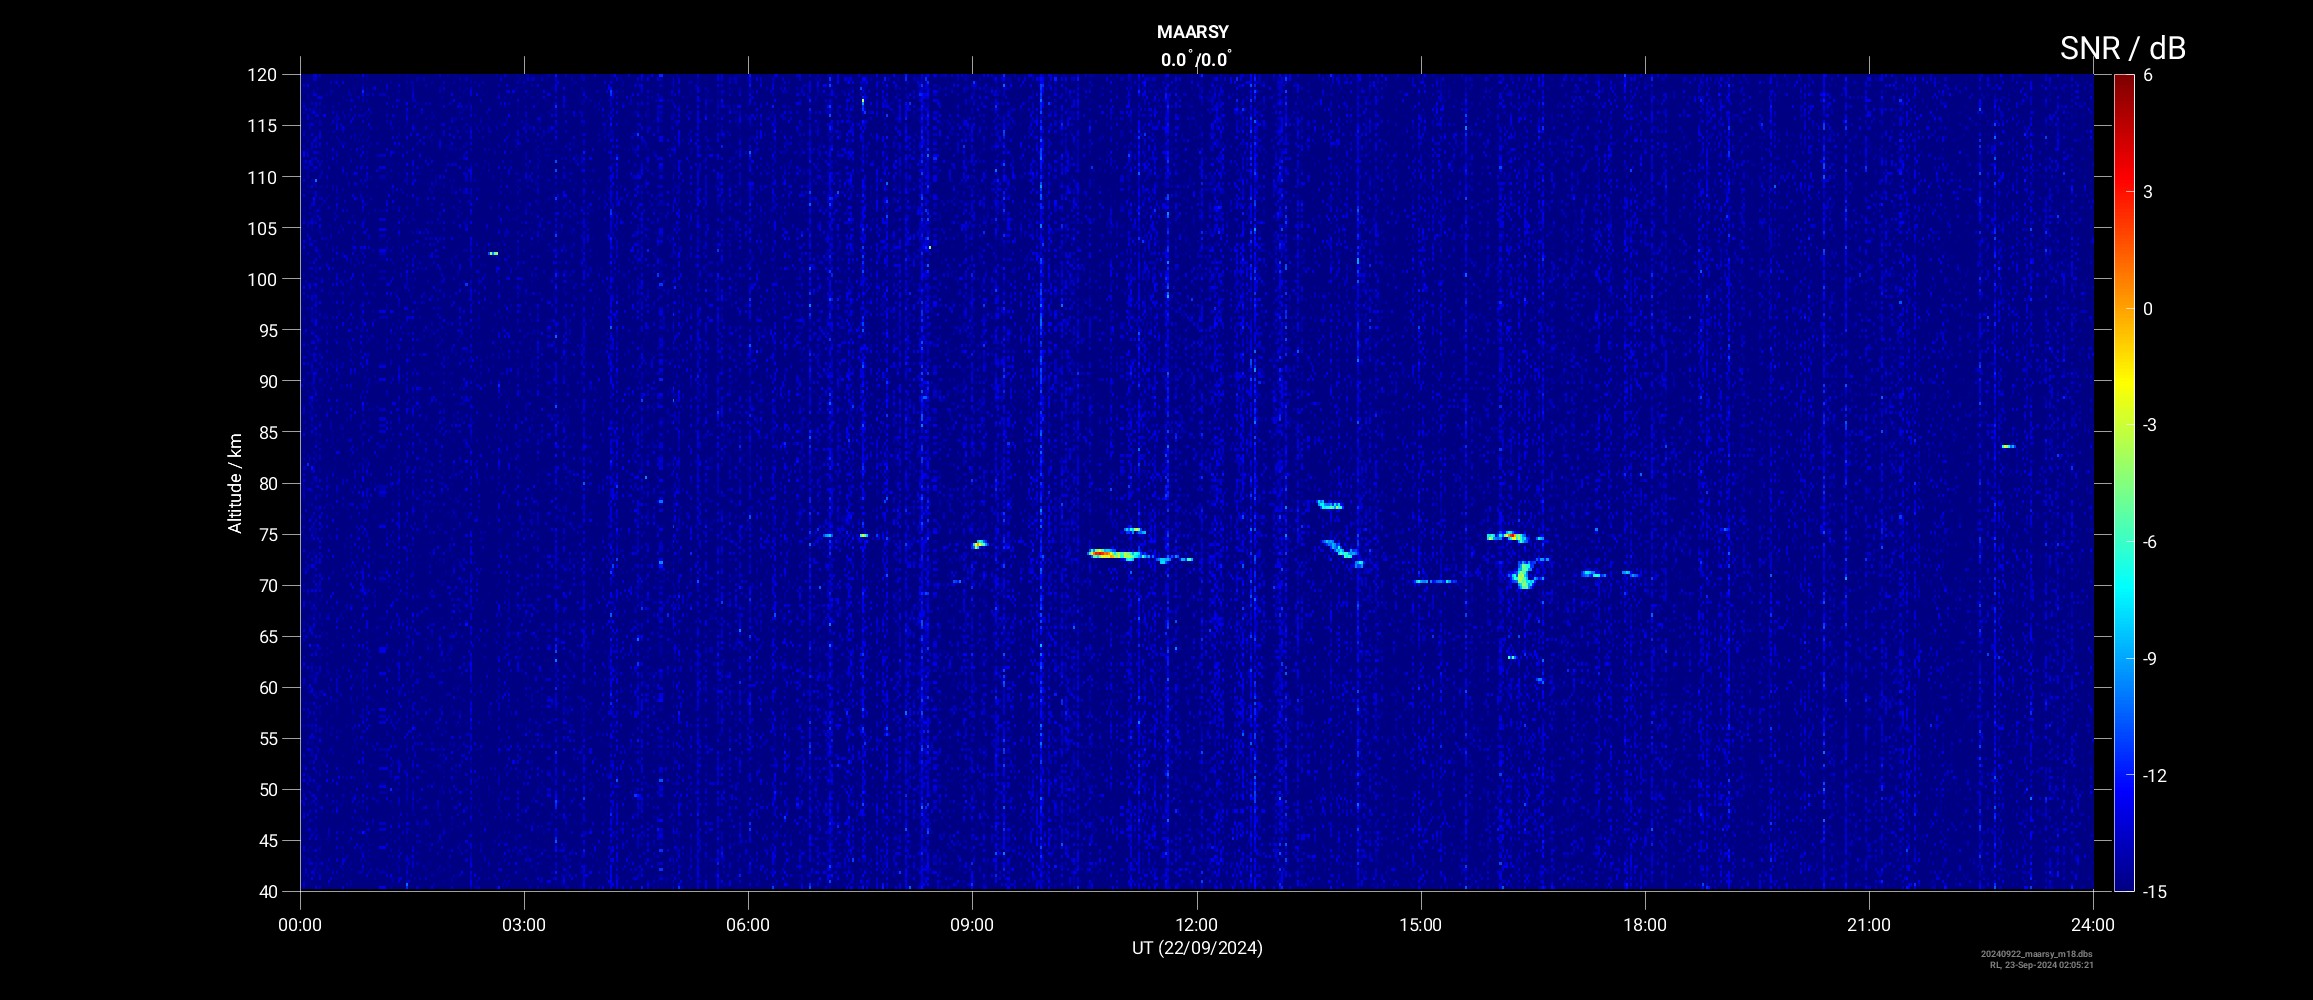
Task: Click the RL, 23-Sep-2024 02:05:21 timestamp
Action: pos(2040,965)
